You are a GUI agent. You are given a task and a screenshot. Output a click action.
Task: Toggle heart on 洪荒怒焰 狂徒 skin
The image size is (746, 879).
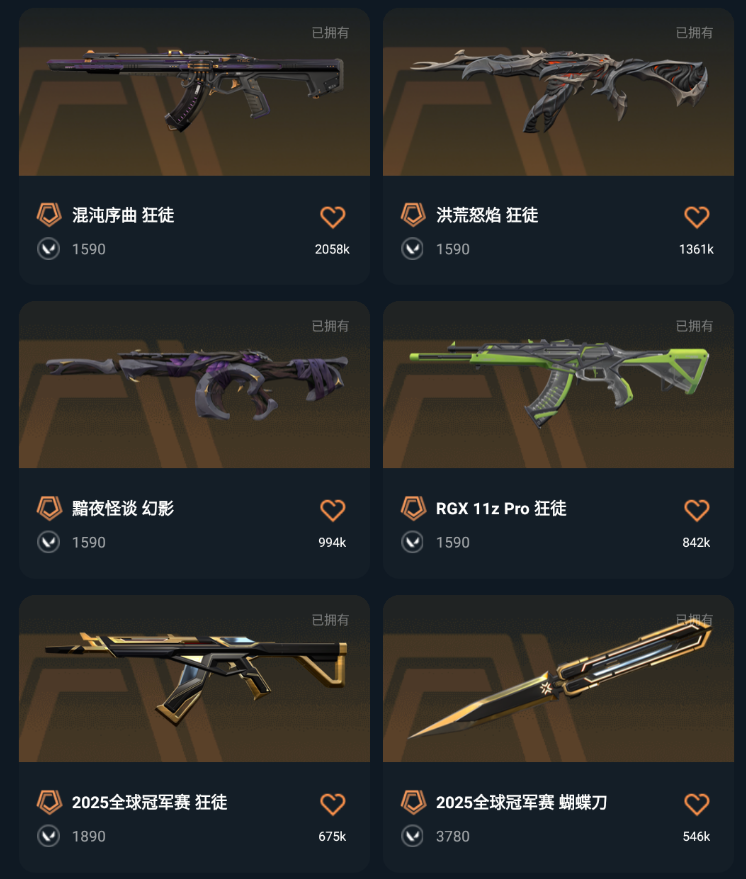click(x=697, y=217)
